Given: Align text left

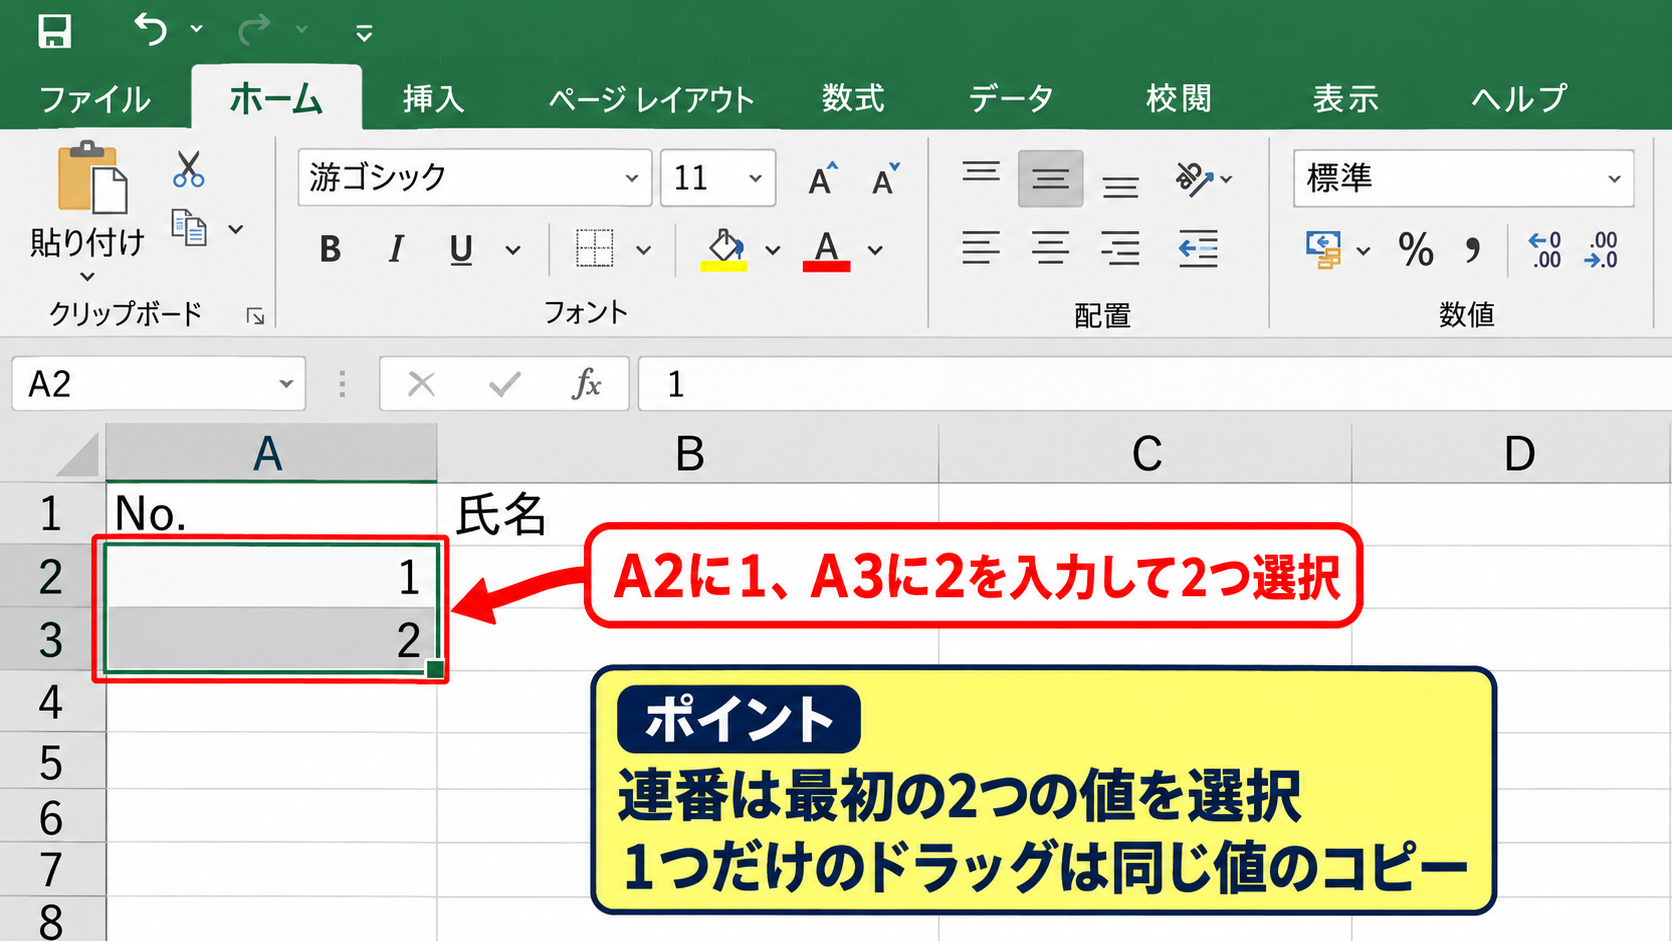Looking at the screenshot, I should coord(981,247).
